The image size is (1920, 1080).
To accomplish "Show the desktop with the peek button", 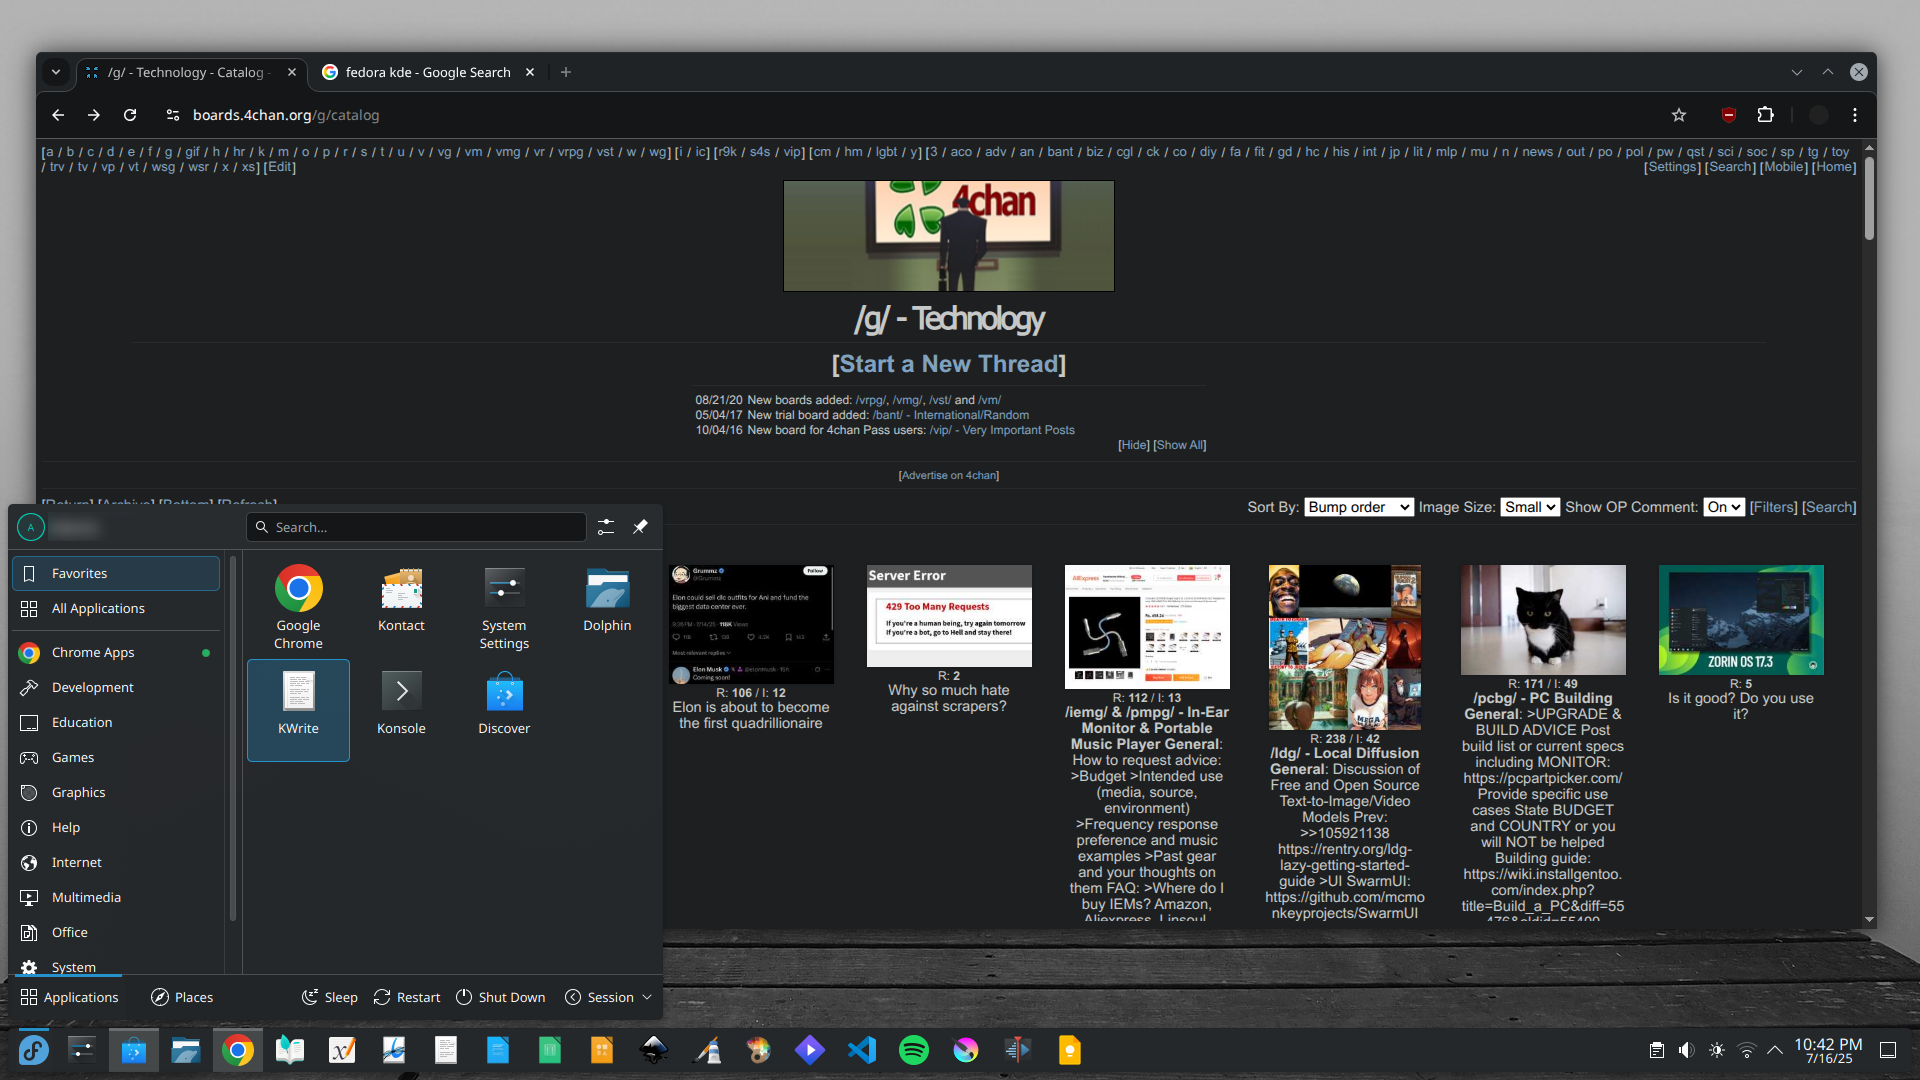I will pos(1888,1050).
